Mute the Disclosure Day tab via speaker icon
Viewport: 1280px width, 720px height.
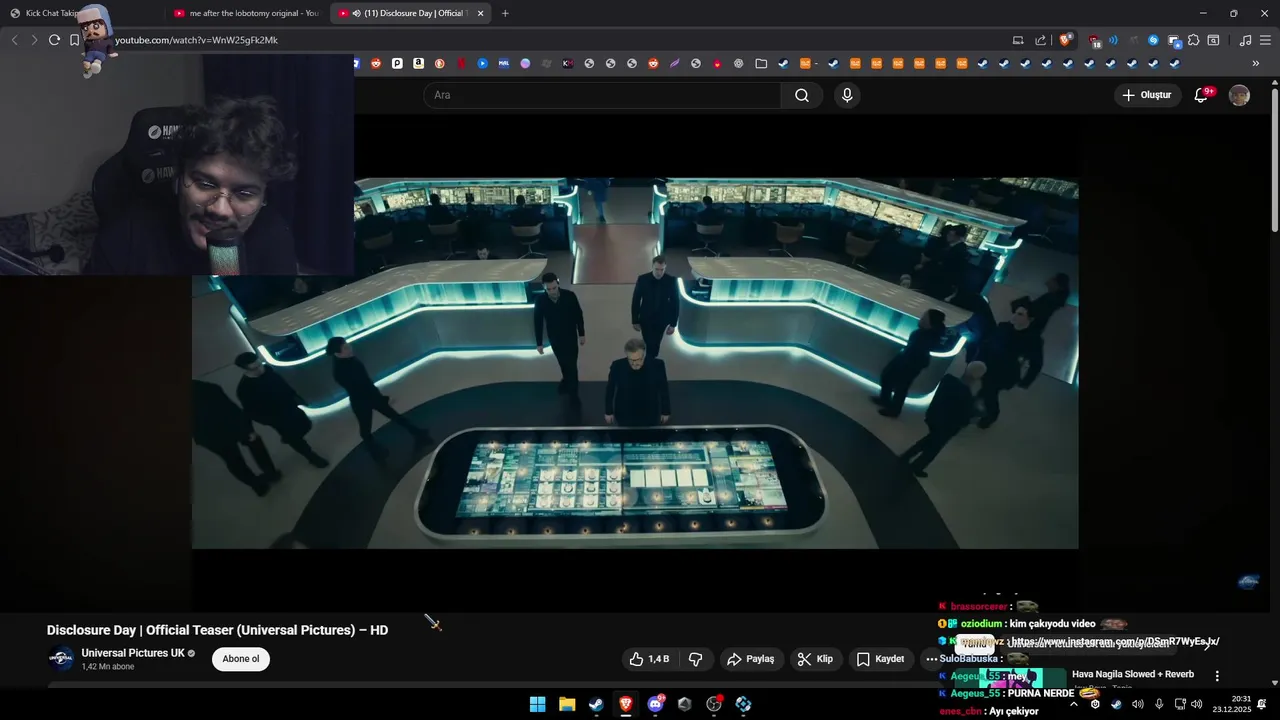point(356,13)
